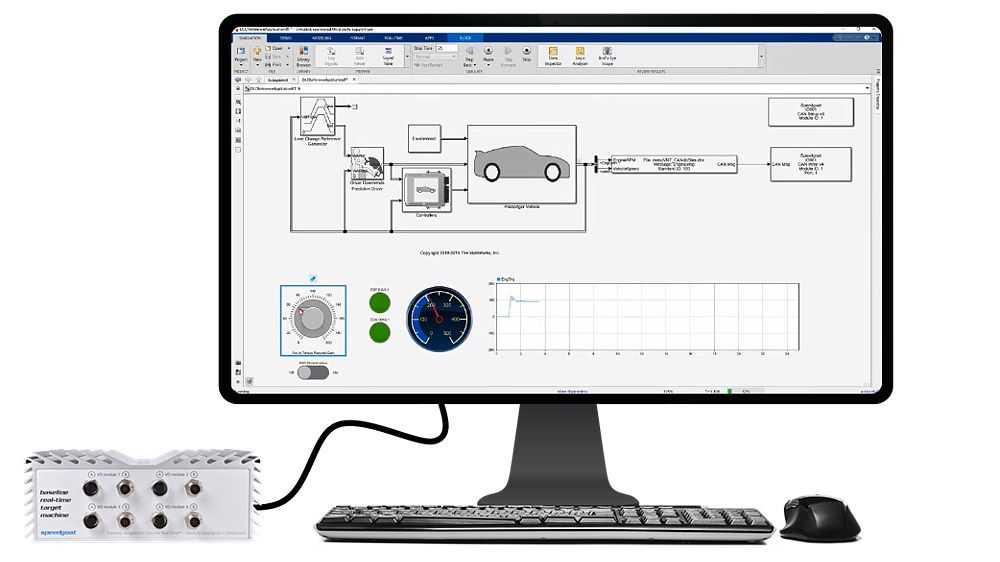Click the lower green indicator lamp
The image size is (1000, 562).
[x=380, y=332]
